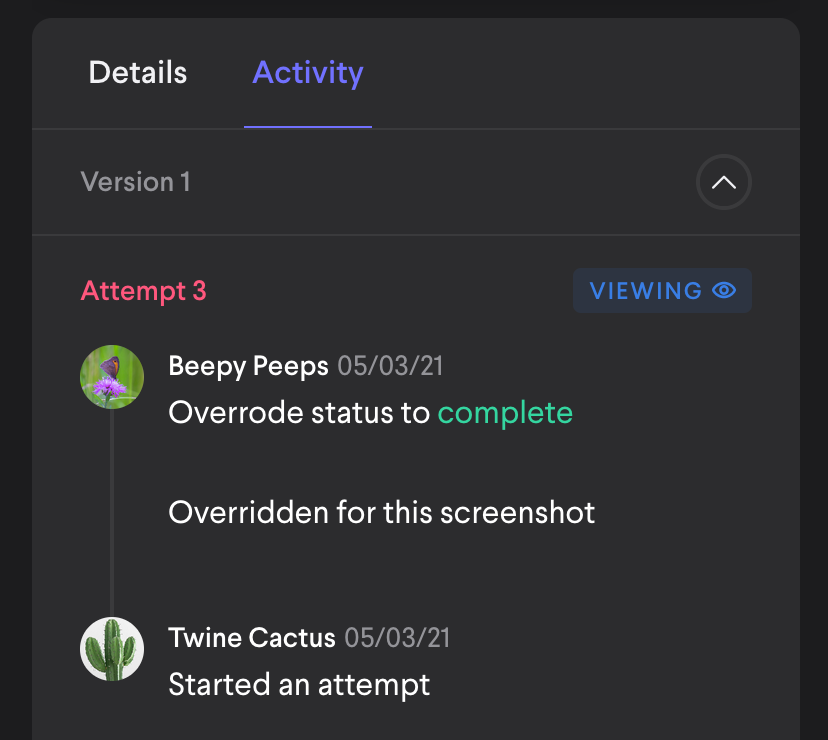Screen dimensions: 828x740
Task: Toggle viewing state with the eye toggle
Action: [x=724, y=290]
